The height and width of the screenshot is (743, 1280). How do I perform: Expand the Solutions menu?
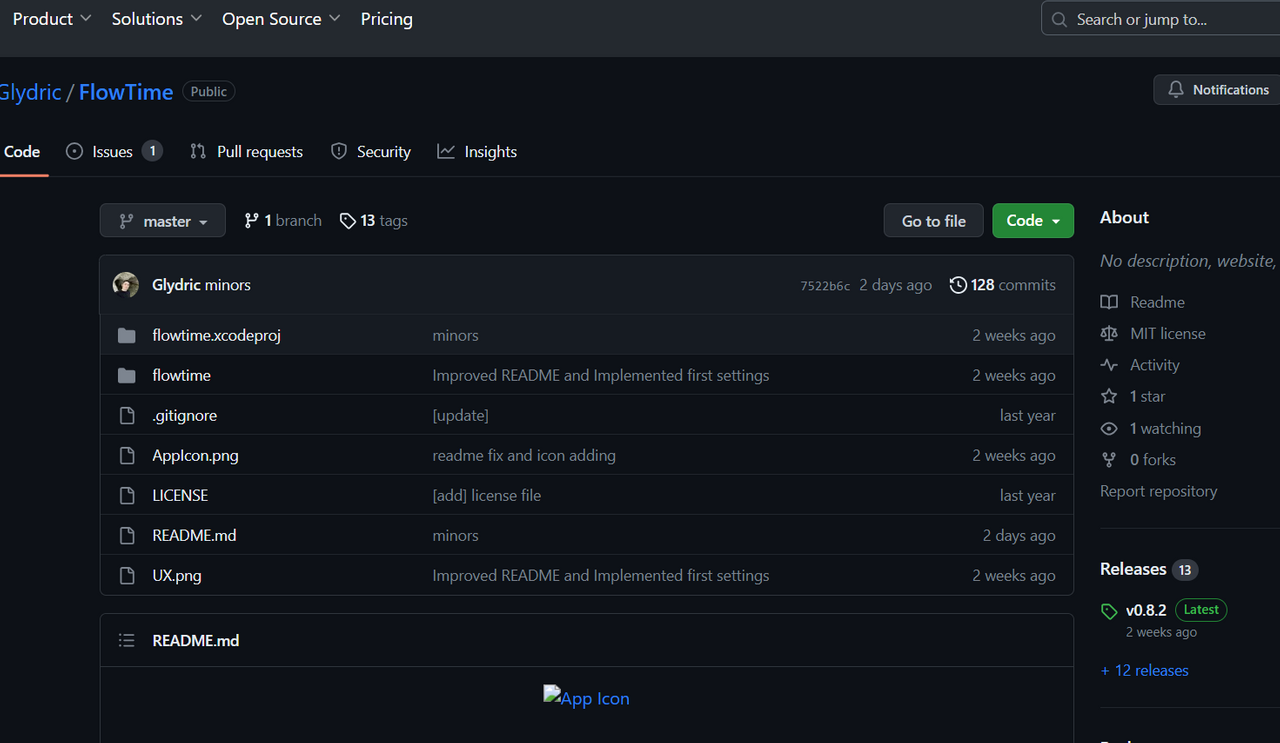tap(156, 19)
